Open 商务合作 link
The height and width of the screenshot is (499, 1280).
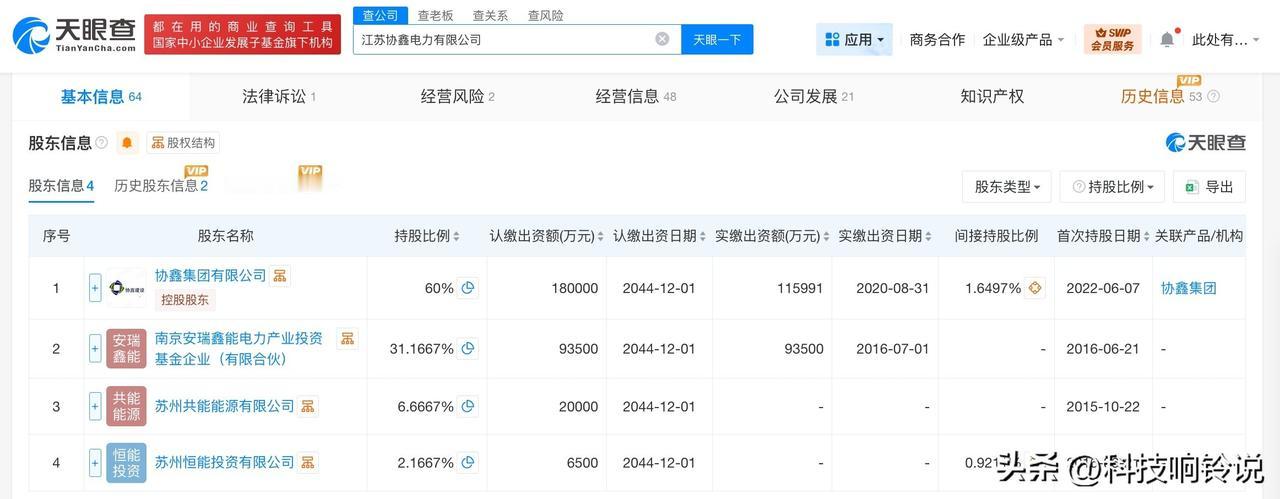[937, 39]
